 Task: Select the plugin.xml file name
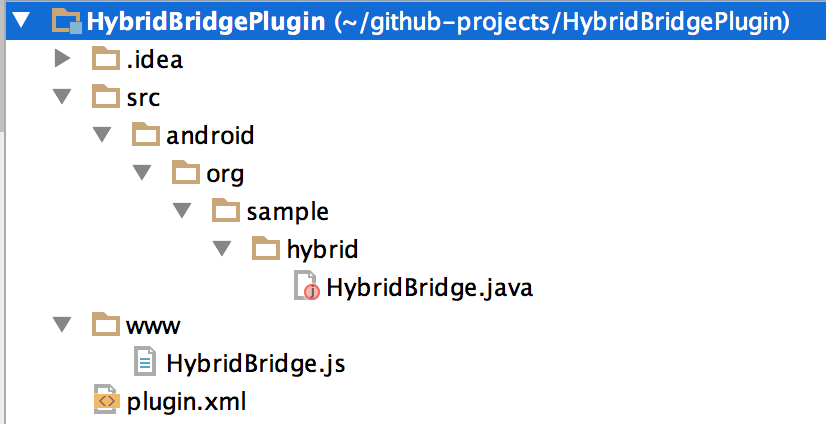pos(186,402)
